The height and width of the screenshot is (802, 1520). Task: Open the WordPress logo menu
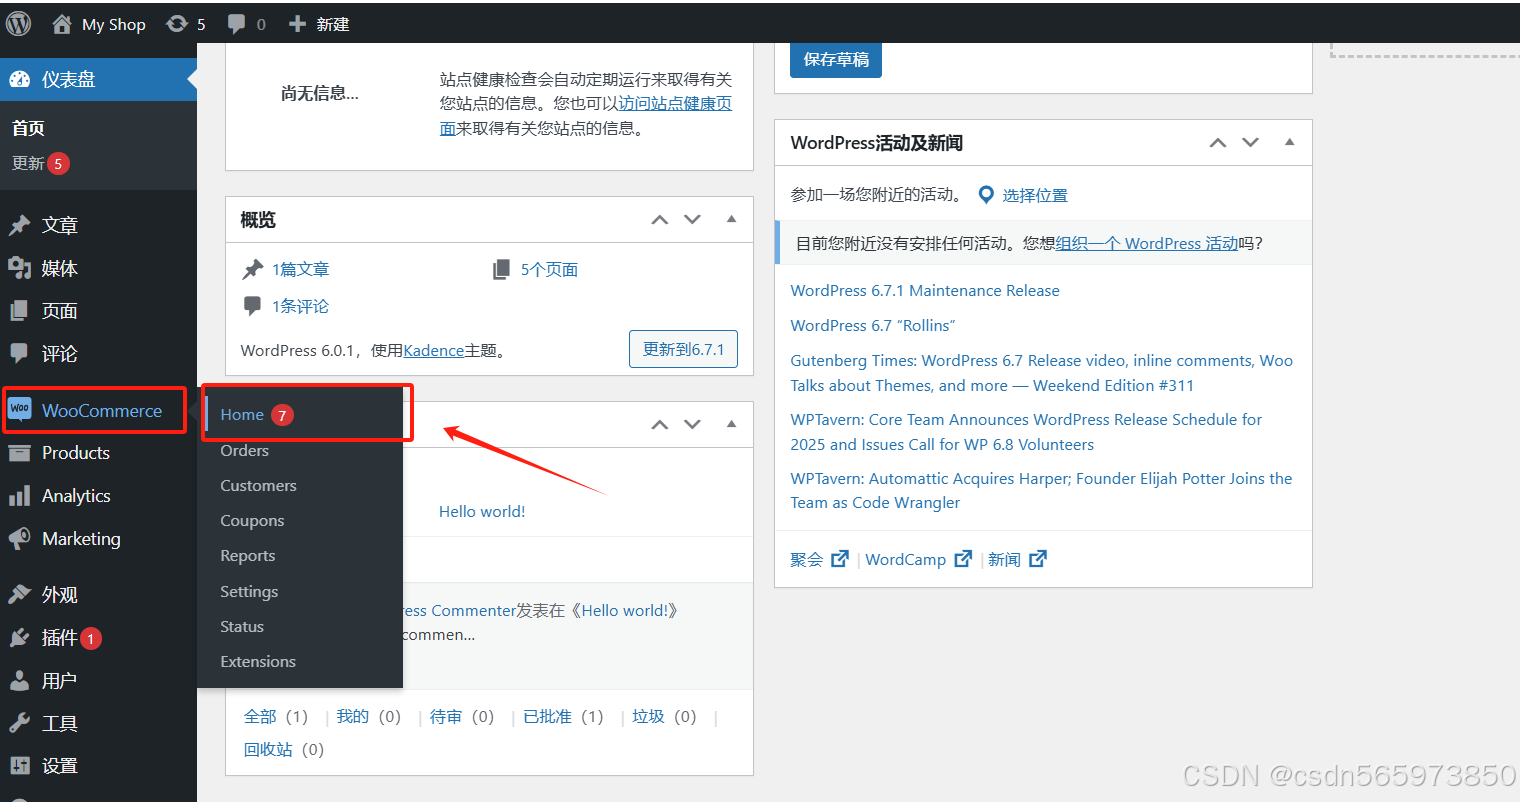coord(19,23)
